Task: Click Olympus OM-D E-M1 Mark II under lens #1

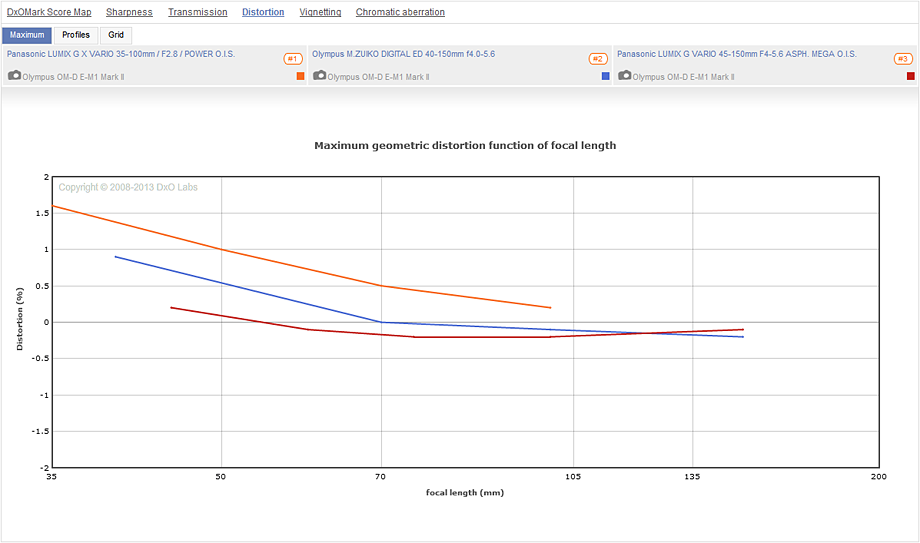Action: [73, 77]
